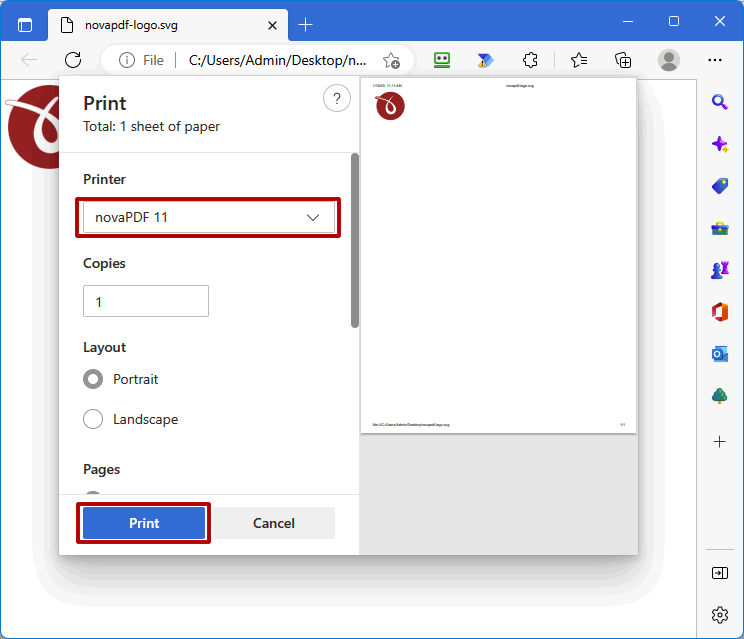Open print dialog help question mark
Image resolution: width=744 pixels, height=639 pixels.
pos(337,98)
